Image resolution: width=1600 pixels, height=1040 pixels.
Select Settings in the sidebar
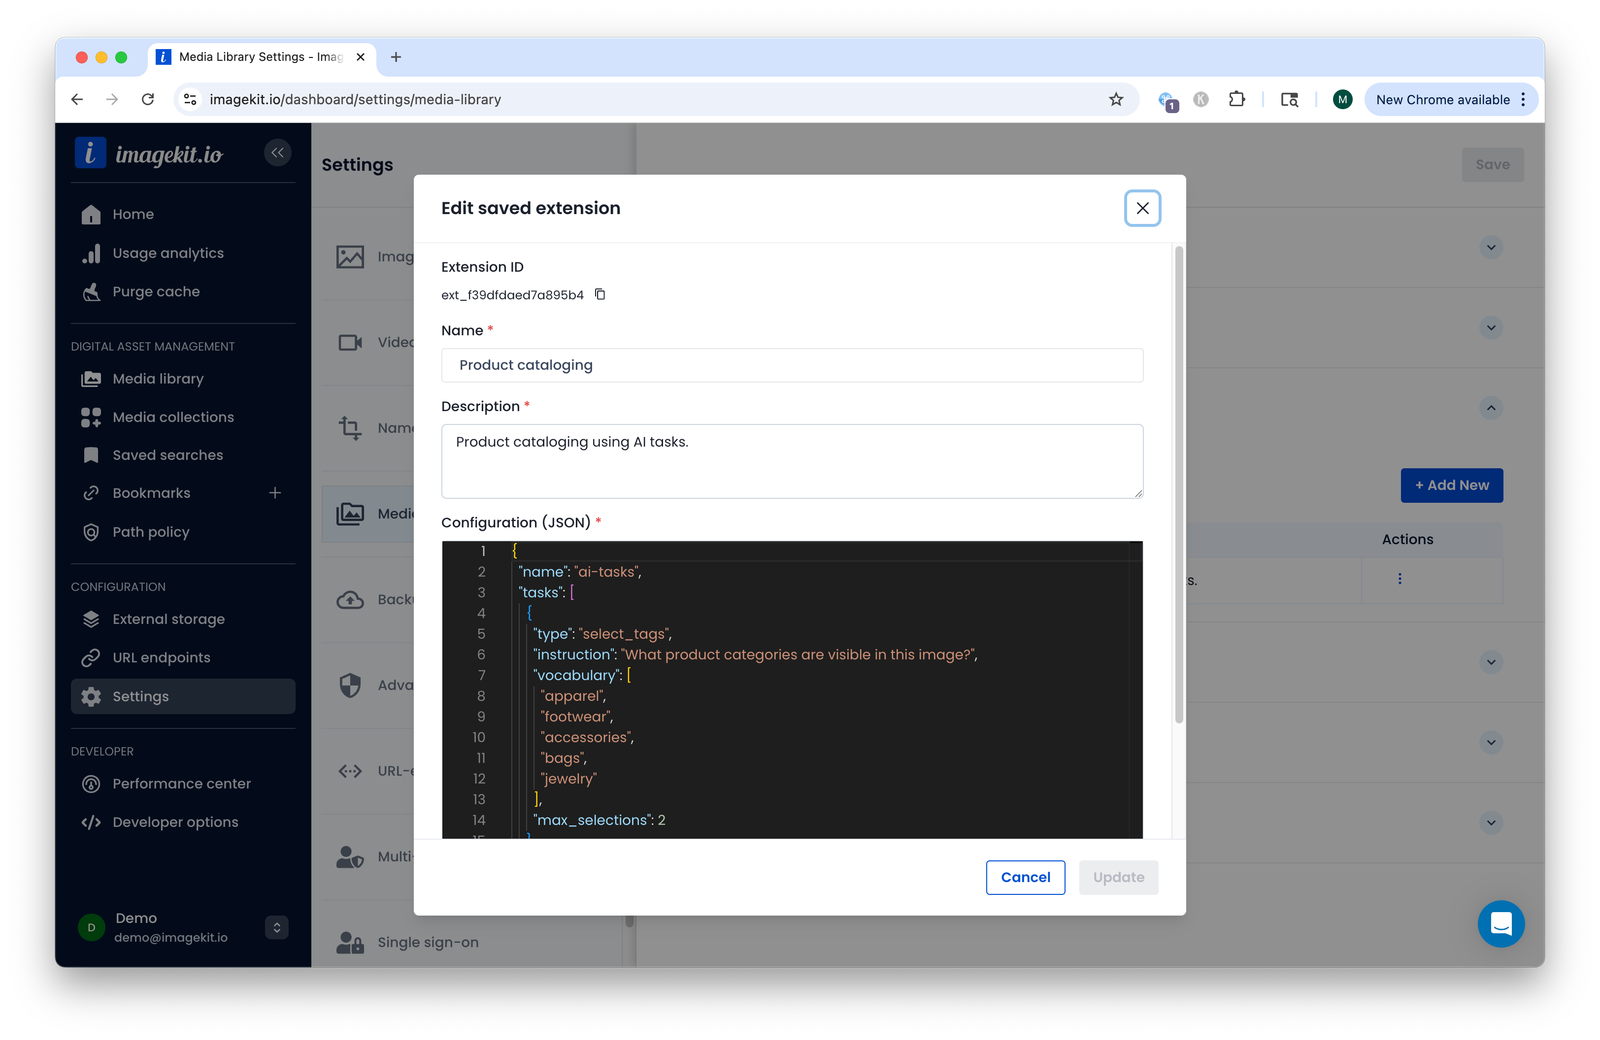[x=183, y=697]
